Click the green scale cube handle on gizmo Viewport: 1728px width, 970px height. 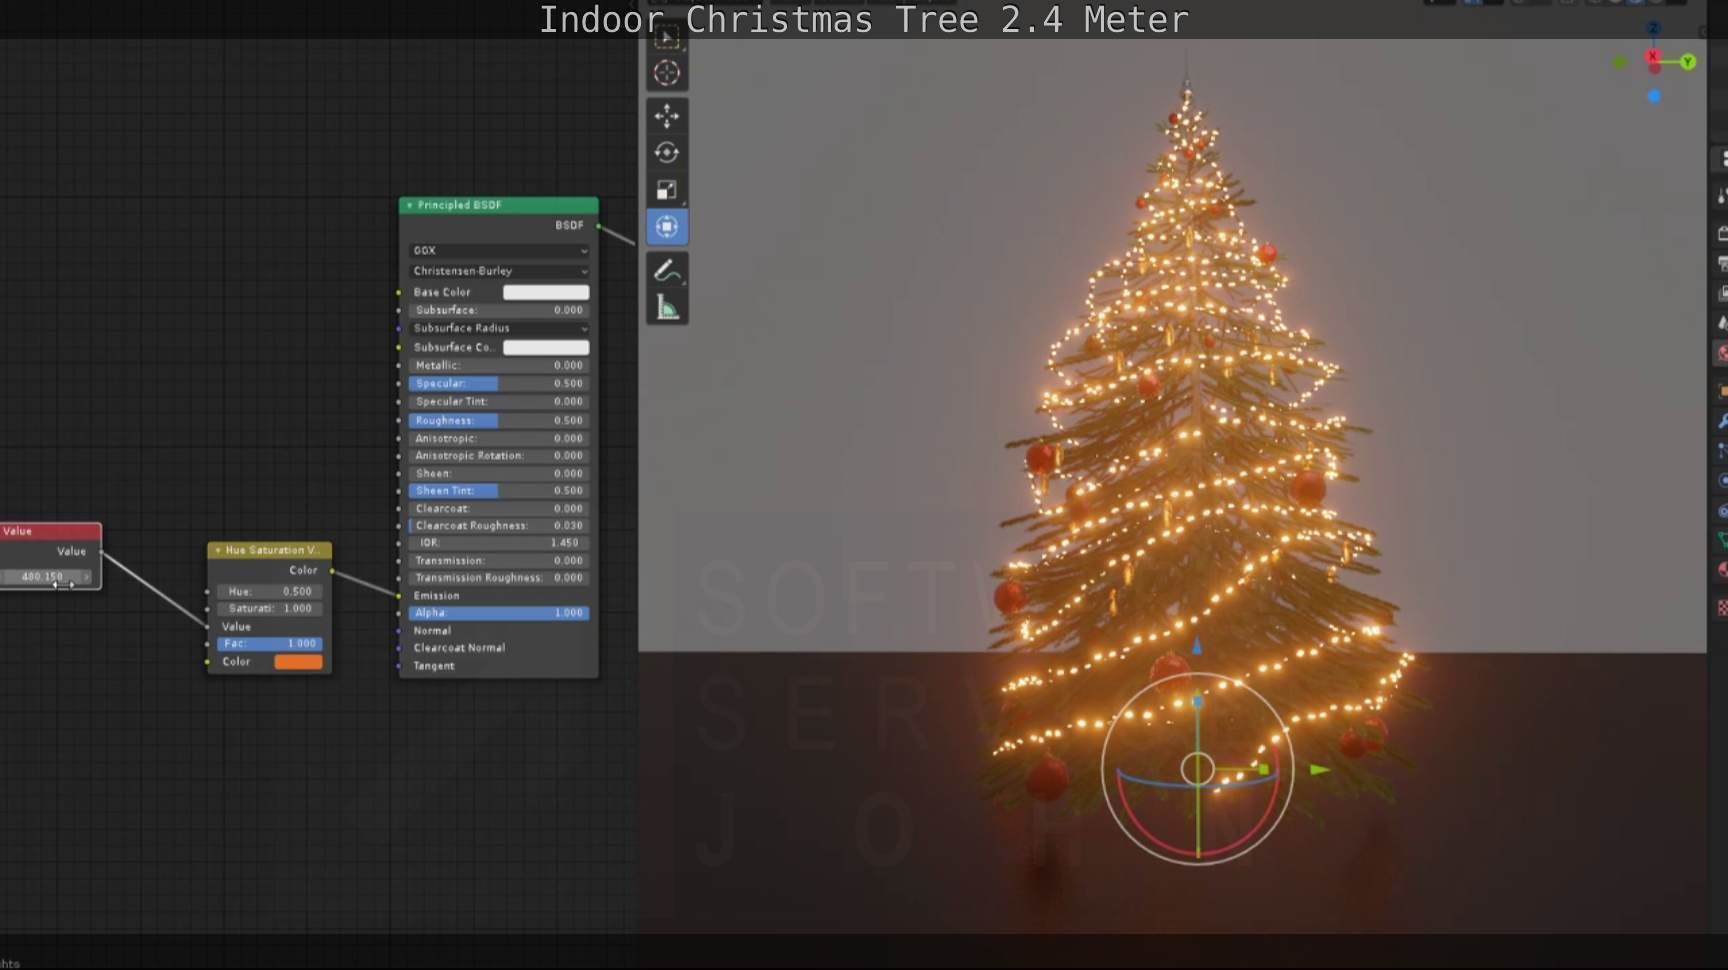click(x=1264, y=769)
